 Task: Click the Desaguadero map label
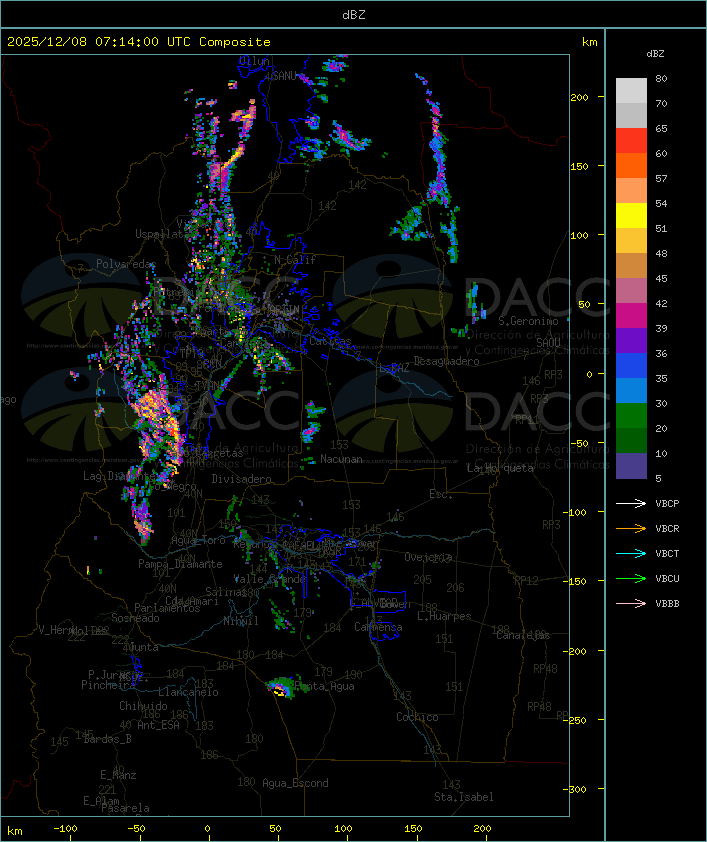click(x=446, y=361)
